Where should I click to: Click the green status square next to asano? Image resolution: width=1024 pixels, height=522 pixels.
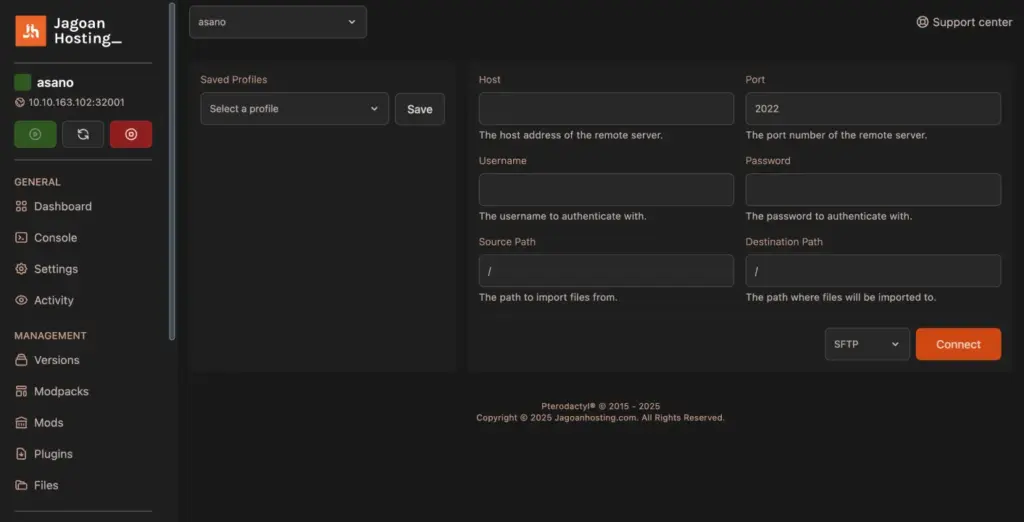pyautogui.click(x=23, y=82)
